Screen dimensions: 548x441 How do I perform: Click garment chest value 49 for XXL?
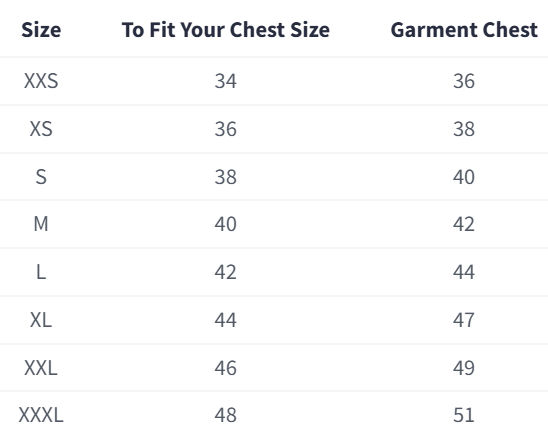tap(464, 368)
